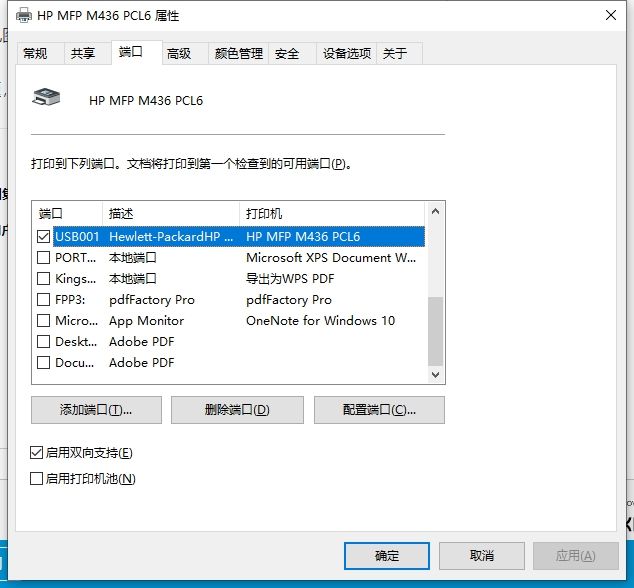The width and height of the screenshot is (634, 588).
Task: Switch to the 常规 tab
Action: (x=35, y=54)
